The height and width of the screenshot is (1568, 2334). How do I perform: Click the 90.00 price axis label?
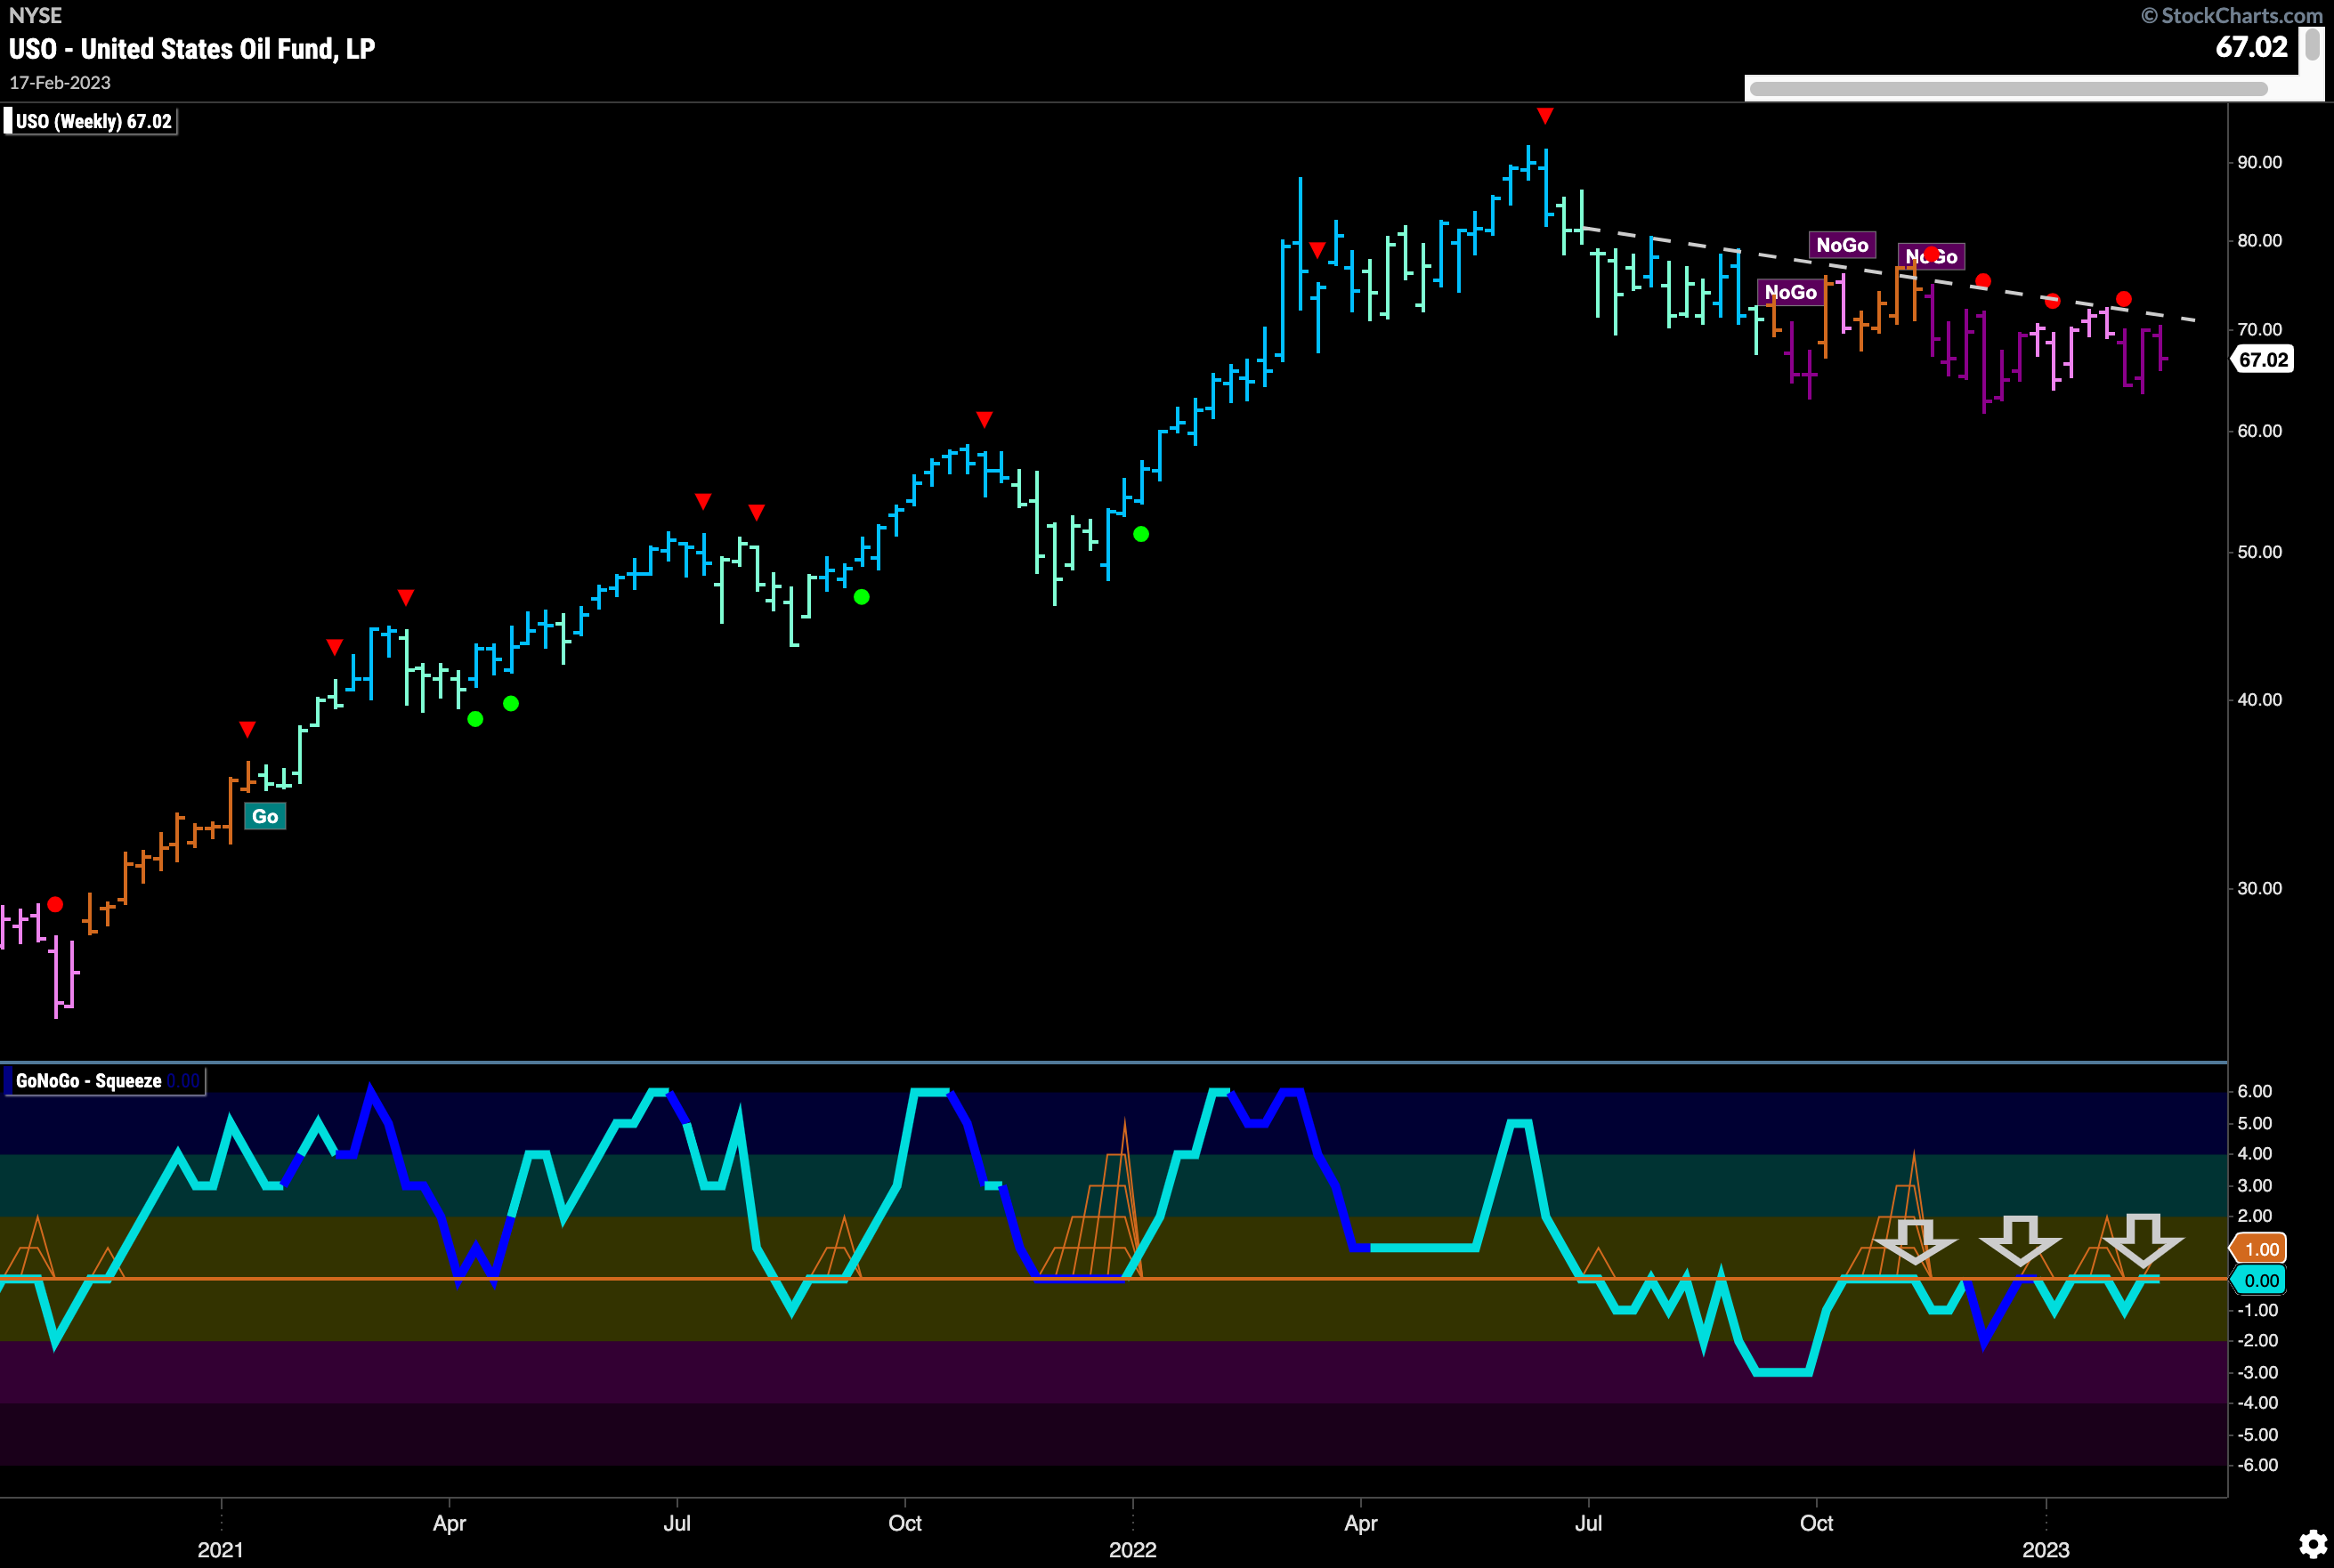tap(2259, 162)
